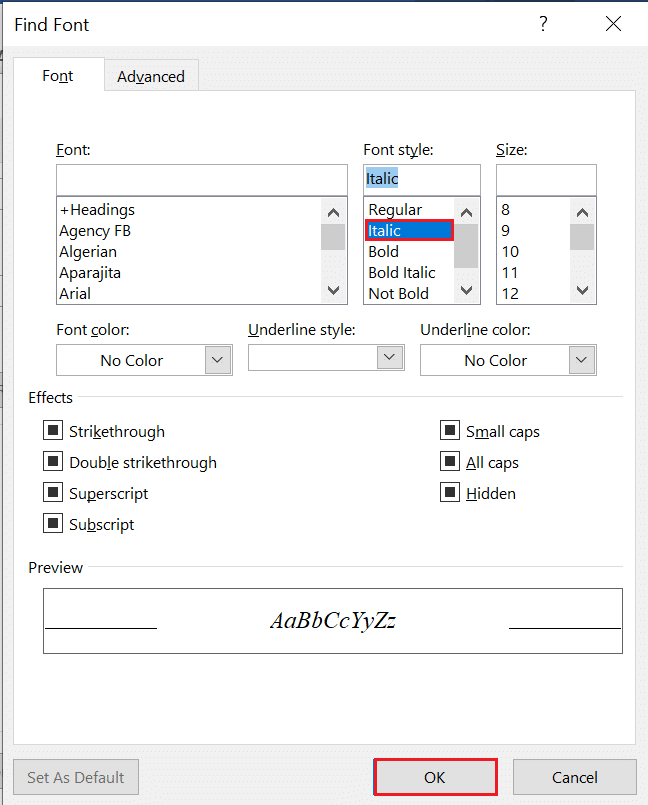This screenshot has width=648, height=805.
Task: Choose Italic font style
Action: (409, 231)
